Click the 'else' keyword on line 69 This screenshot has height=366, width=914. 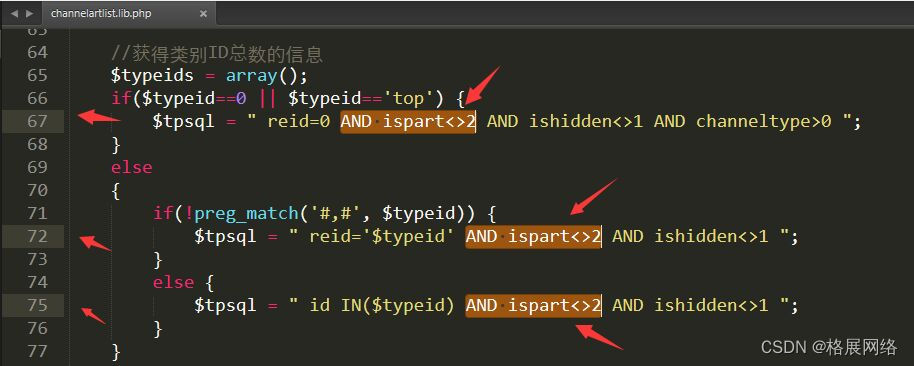pos(132,167)
